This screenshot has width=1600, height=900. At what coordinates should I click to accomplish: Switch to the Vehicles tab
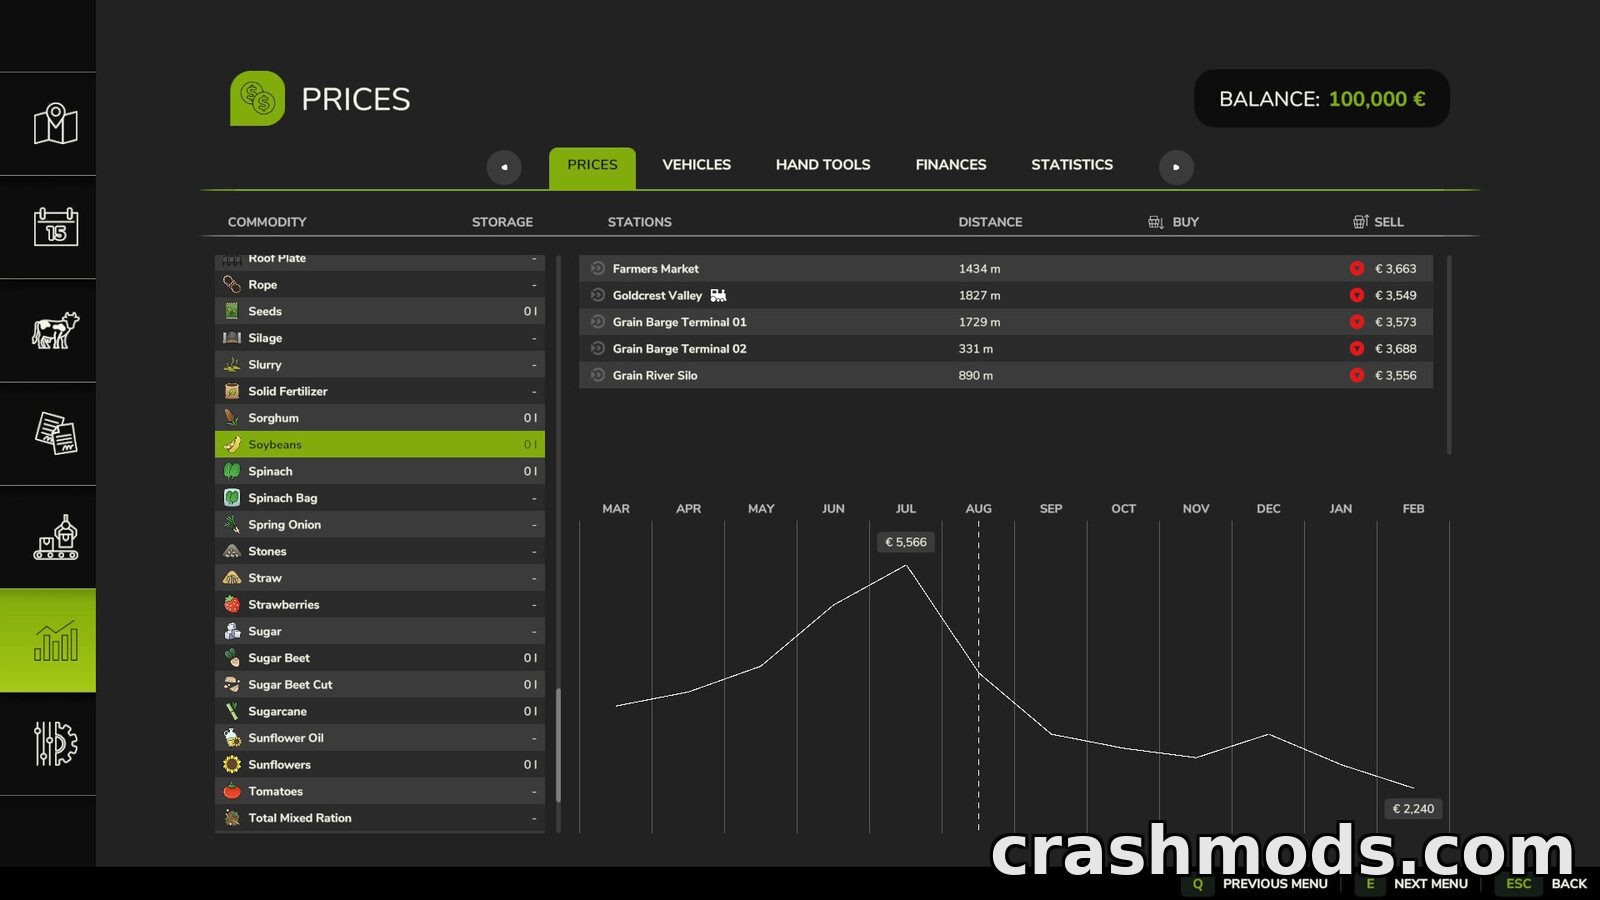(x=696, y=165)
